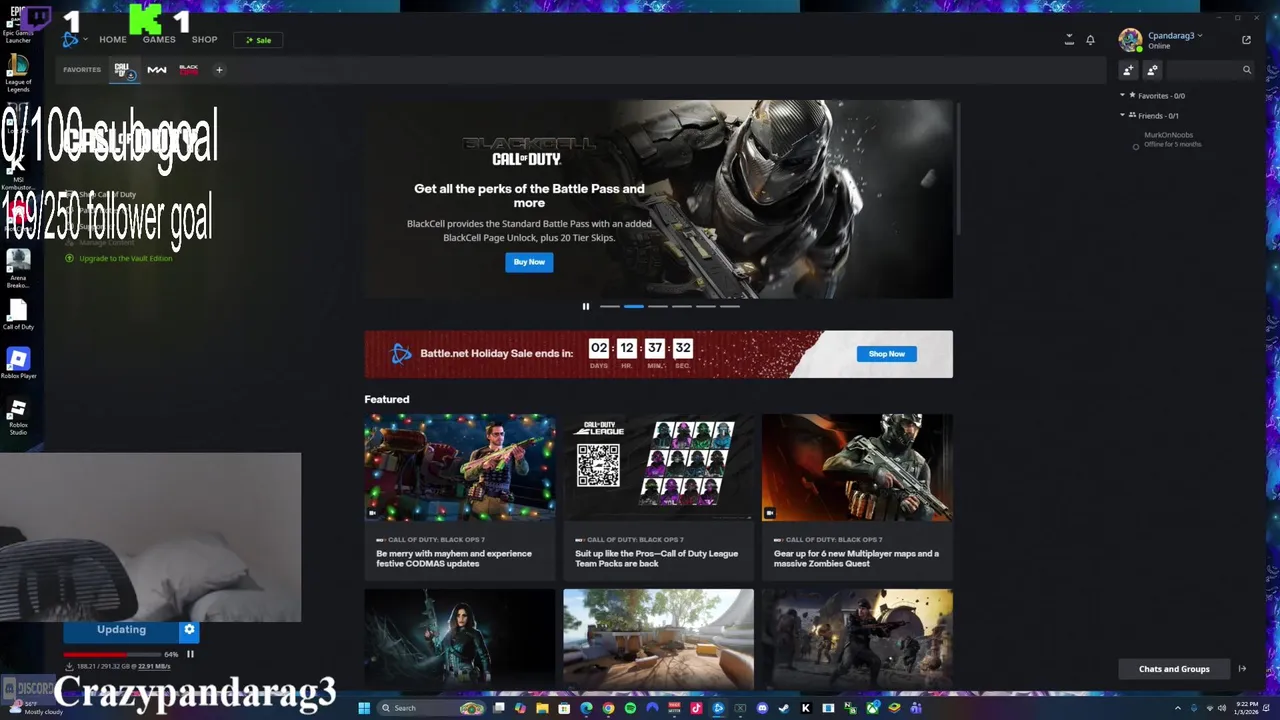The width and height of the screenshot is (1280, 720).
Task: Open Google Chrome from the taskbar
Action: coord(608,708)
